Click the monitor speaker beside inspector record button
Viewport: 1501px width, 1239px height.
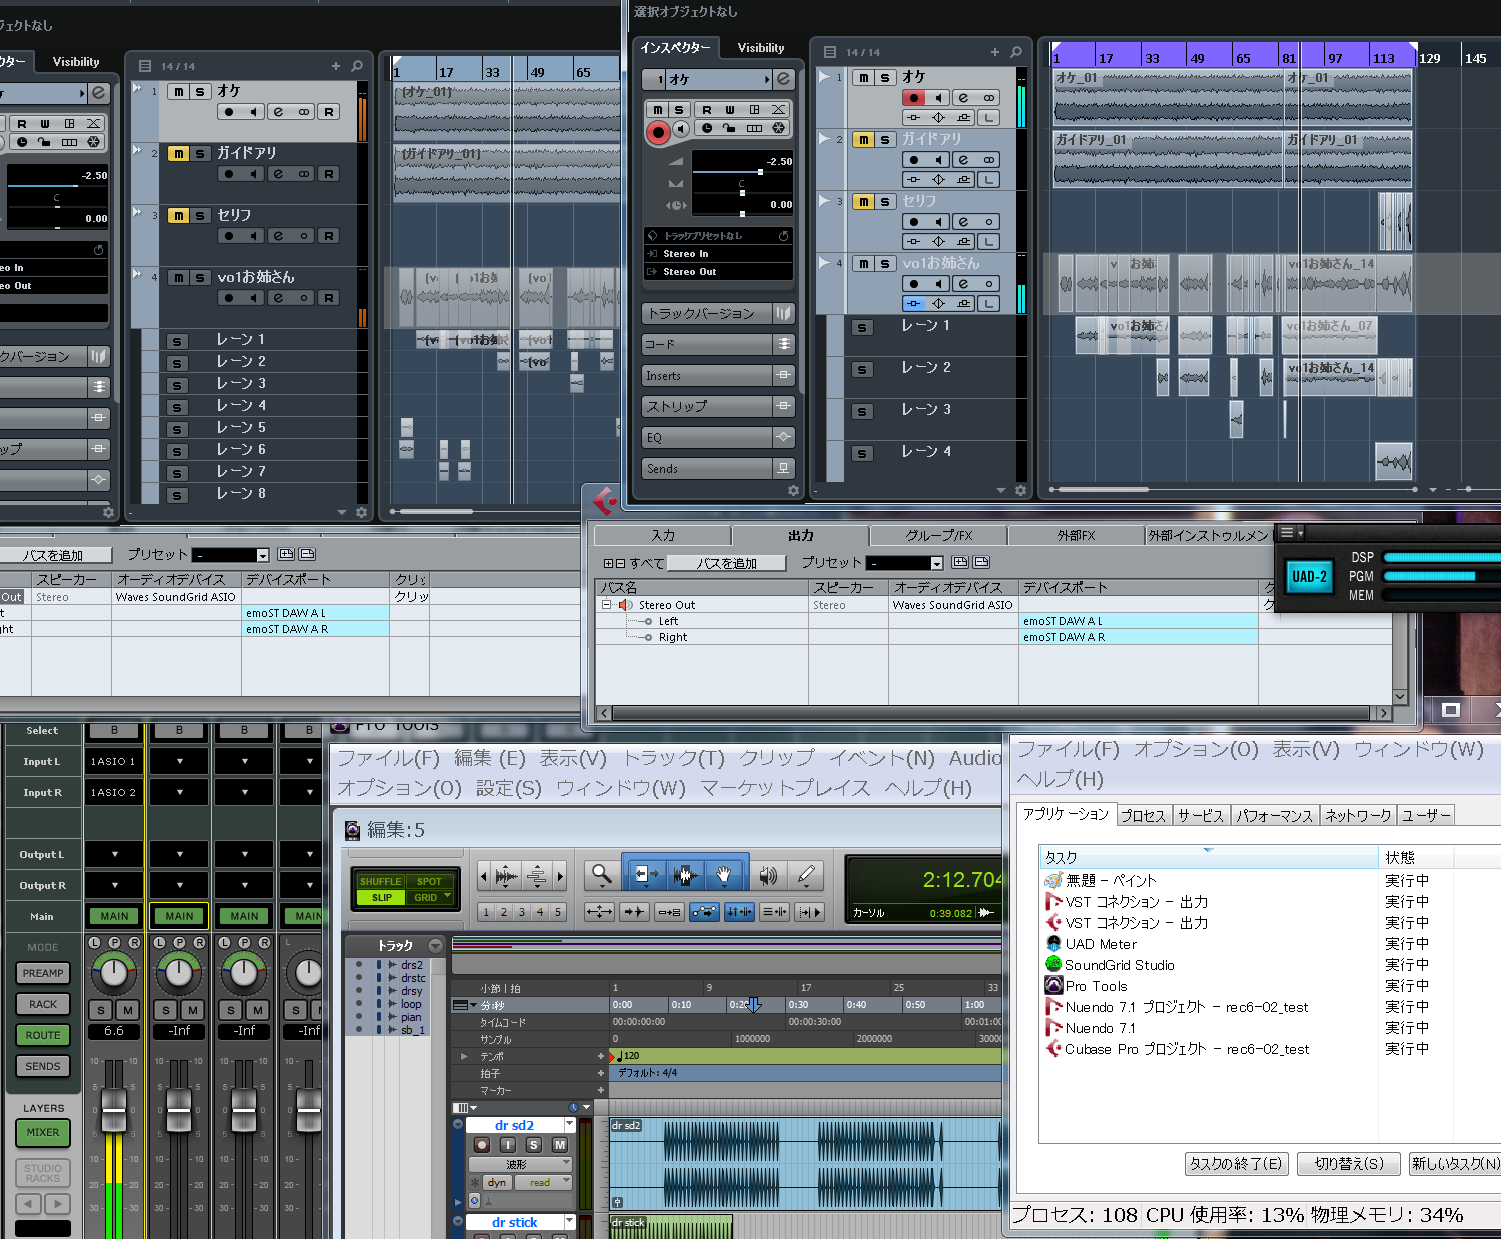point(681,129)
